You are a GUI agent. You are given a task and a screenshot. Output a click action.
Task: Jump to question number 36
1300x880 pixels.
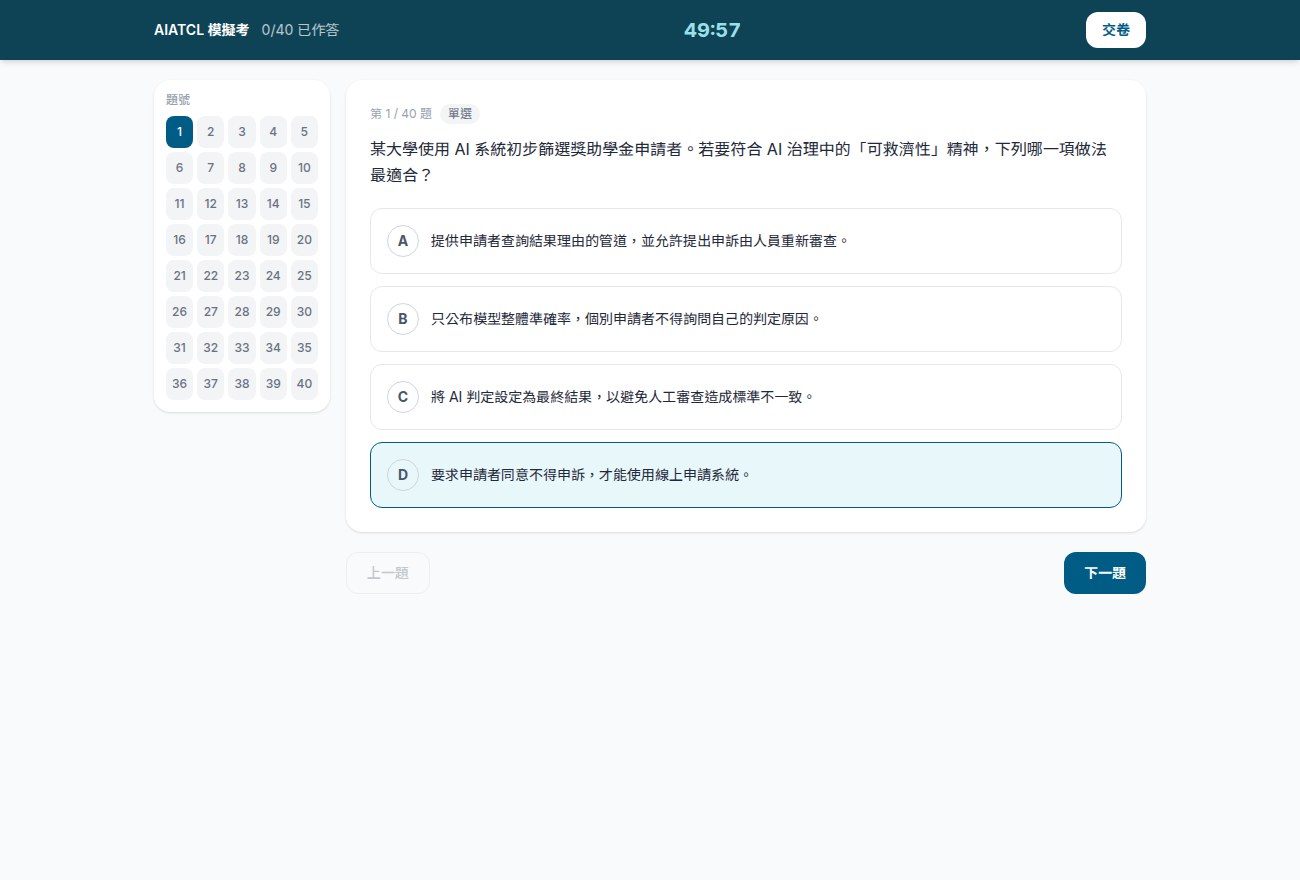tap(179, 384)
